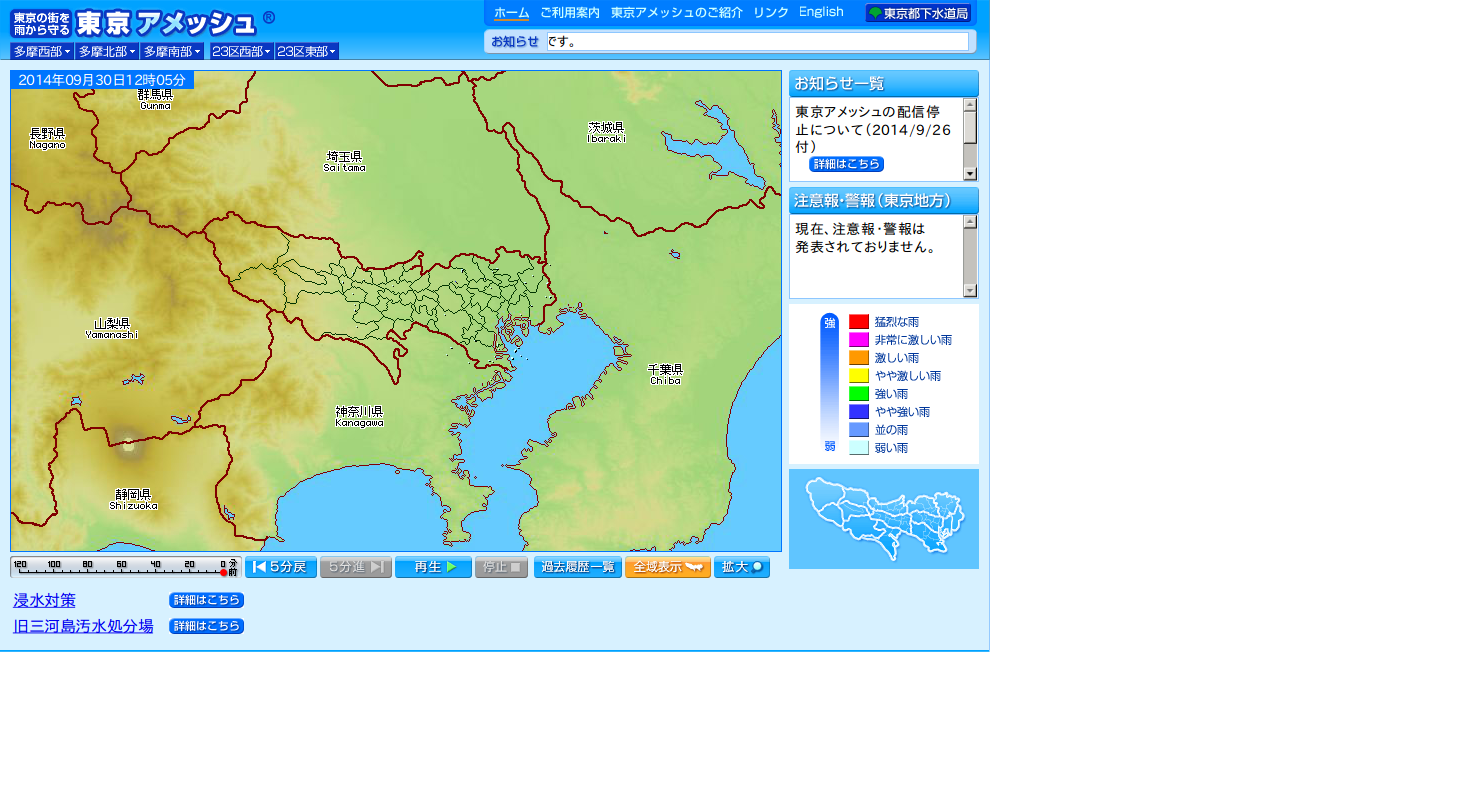The image size is (1458, 806).
Task: Click the map timestamp 2014年09月30日12時05分
Action: tap(102, 80)
